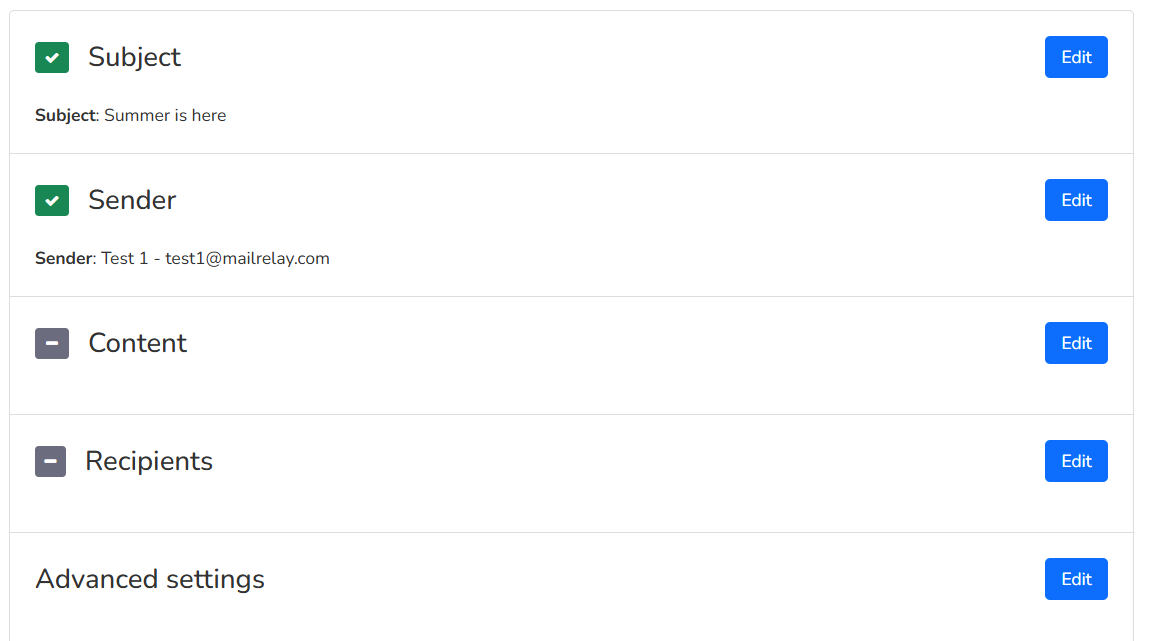Click the gray minus icon beside Recipients
Viewport: 1161px width, 641px height.
point(50,461)
